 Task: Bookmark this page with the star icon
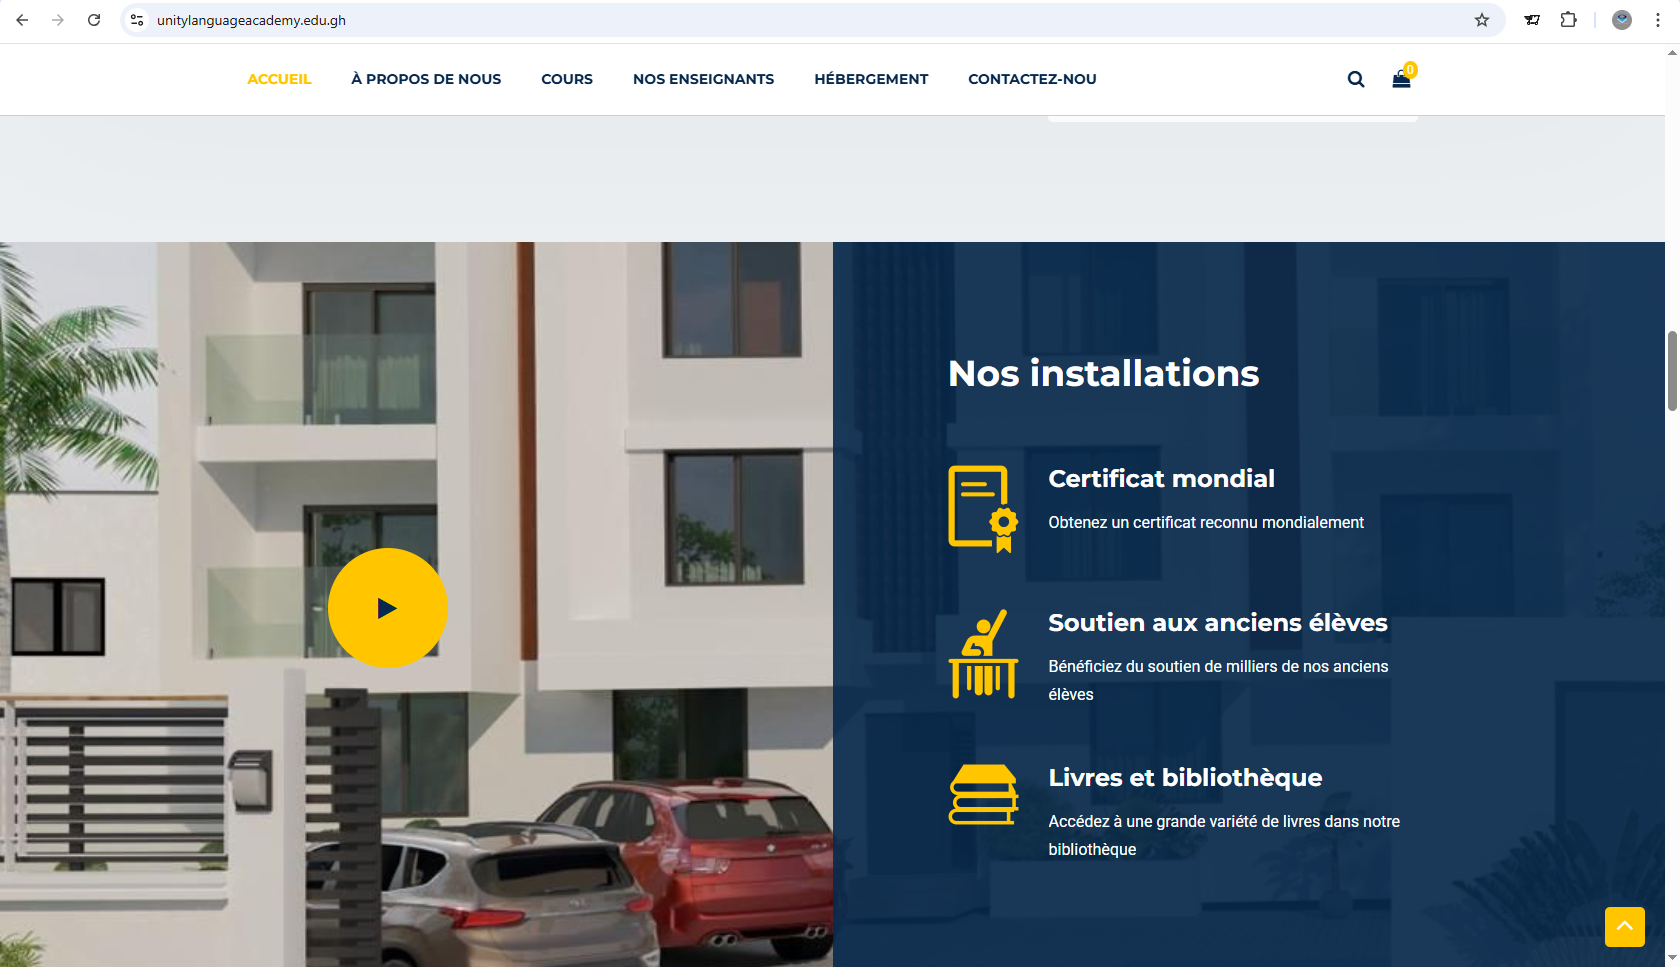[1481, 20]
